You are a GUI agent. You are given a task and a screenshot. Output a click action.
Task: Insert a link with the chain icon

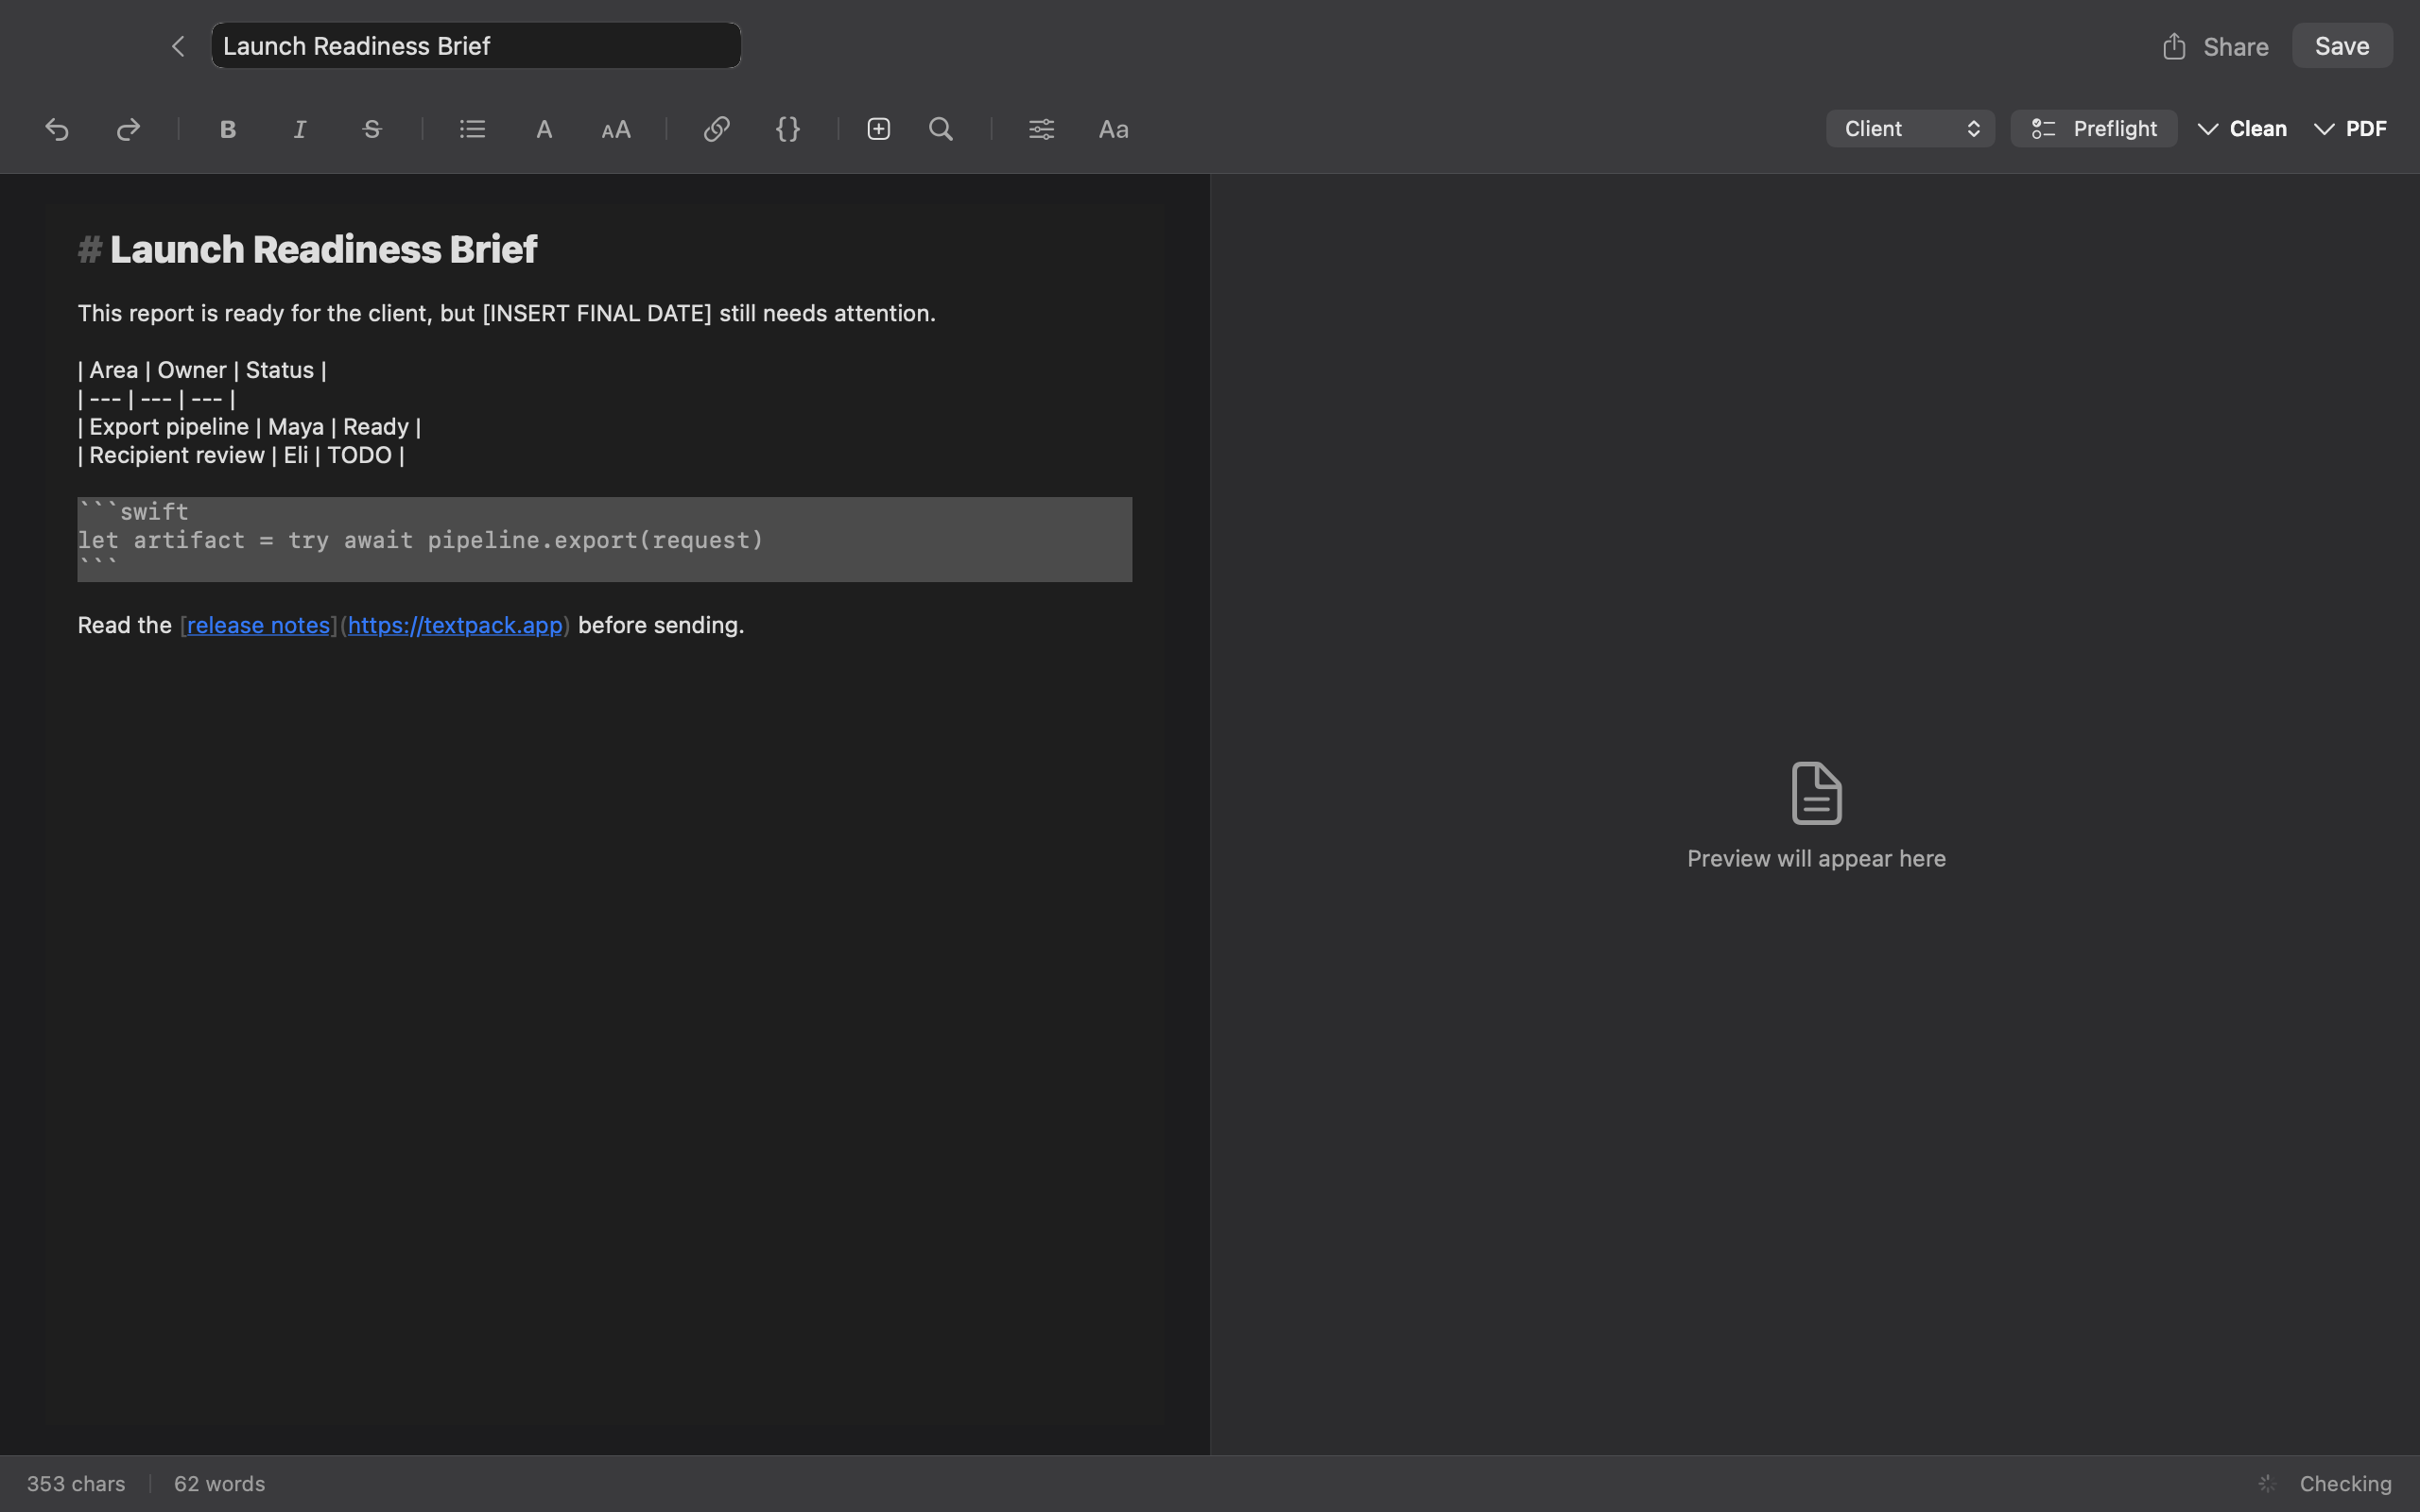click(716, 129)
